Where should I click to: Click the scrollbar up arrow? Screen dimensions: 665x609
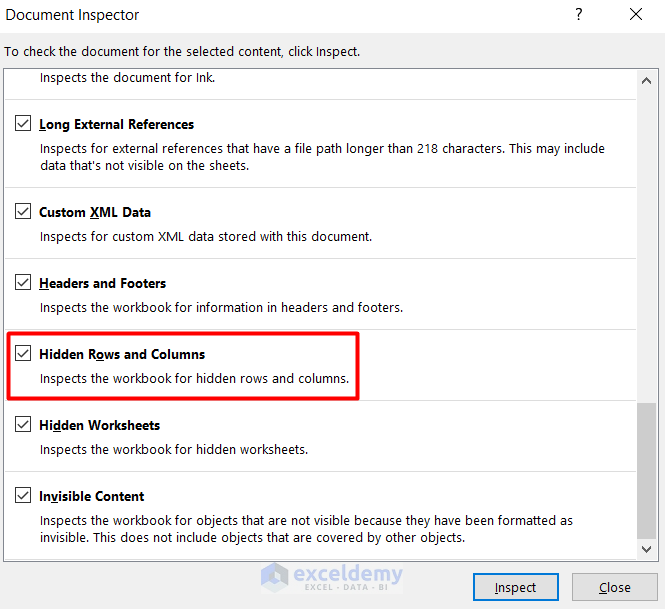point(648,80)
